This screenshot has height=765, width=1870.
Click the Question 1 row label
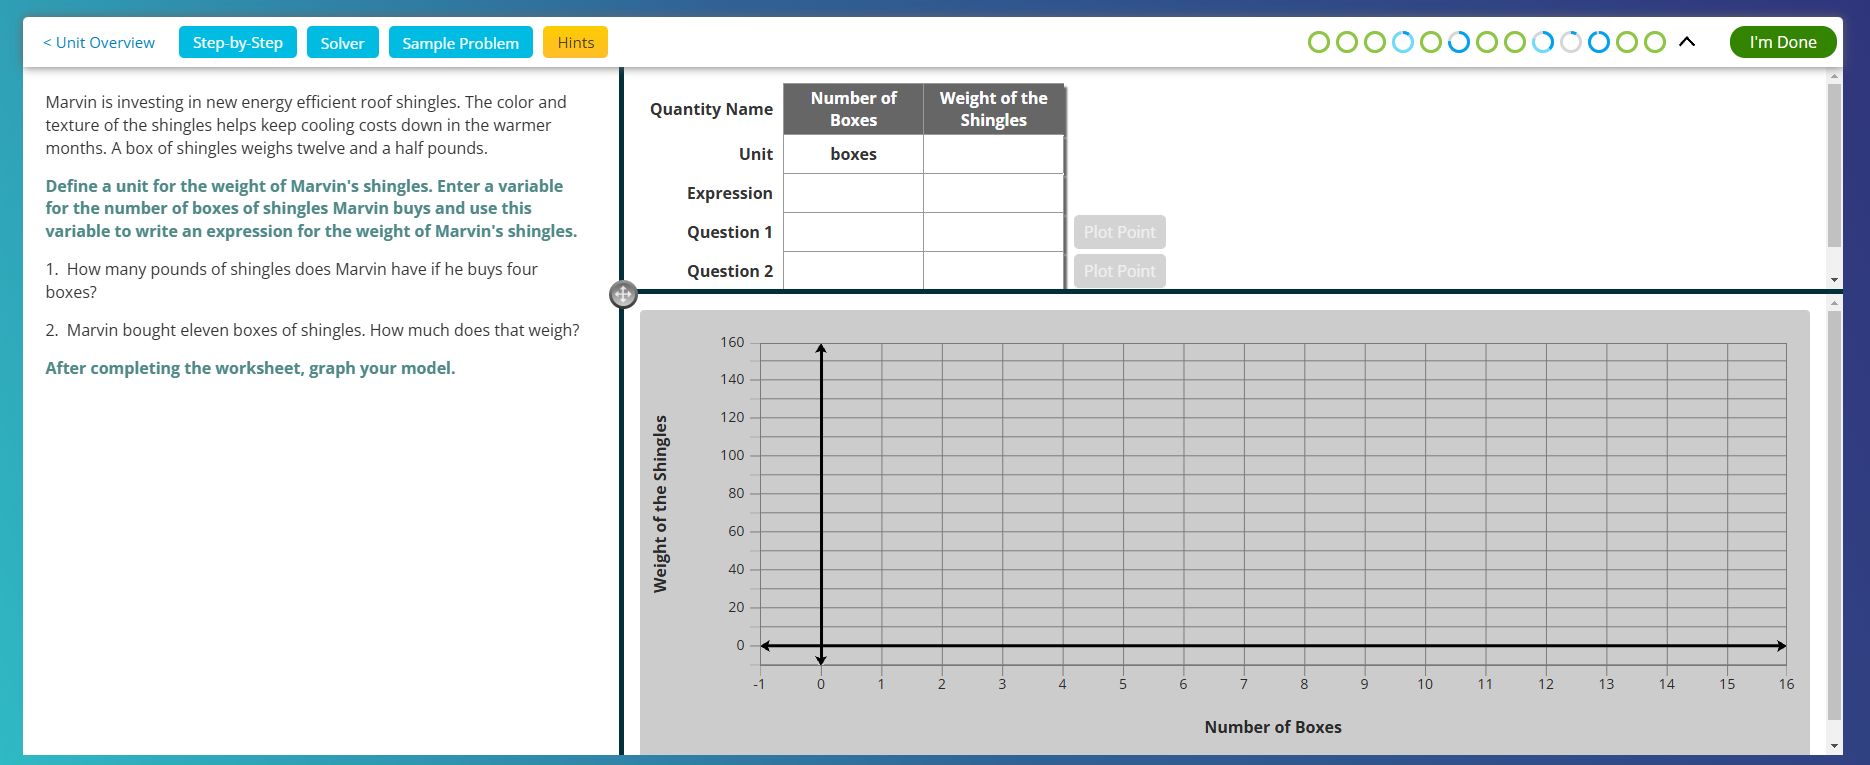[x=729, y=232]
